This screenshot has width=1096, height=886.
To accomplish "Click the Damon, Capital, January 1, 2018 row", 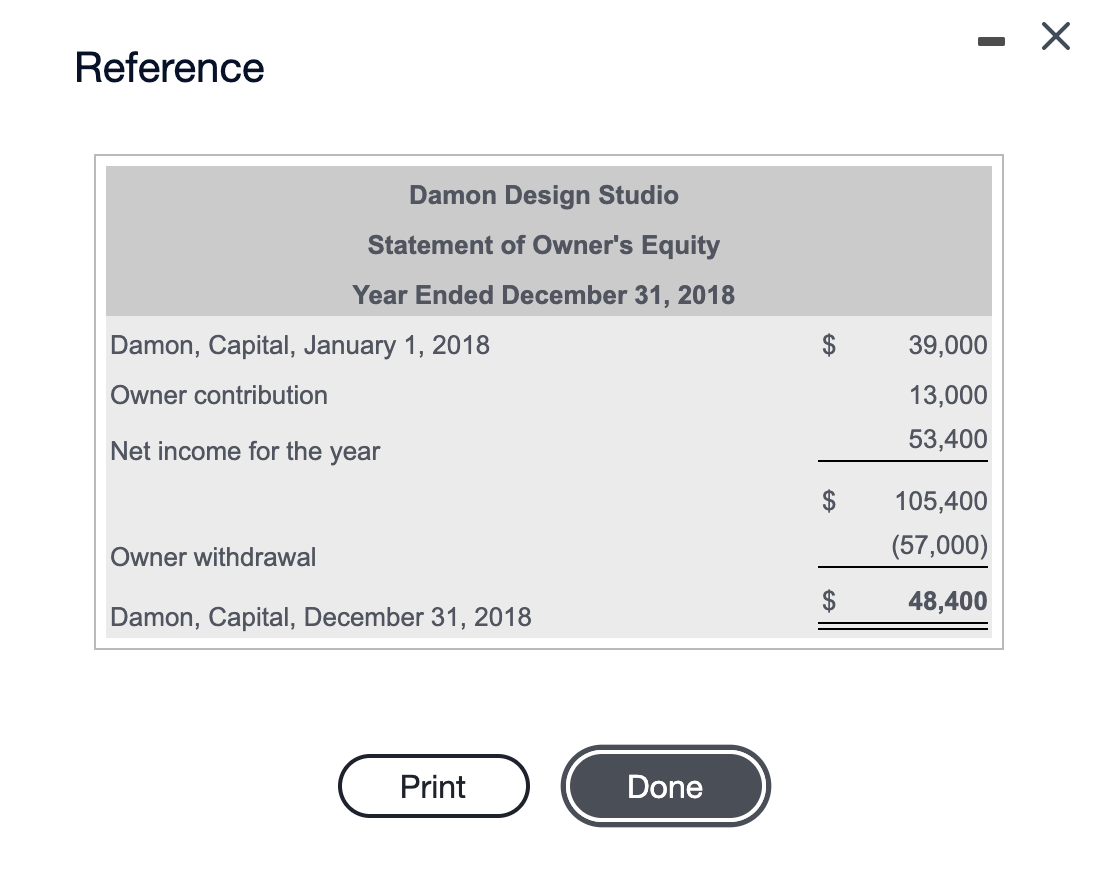I will pos(299,345).
